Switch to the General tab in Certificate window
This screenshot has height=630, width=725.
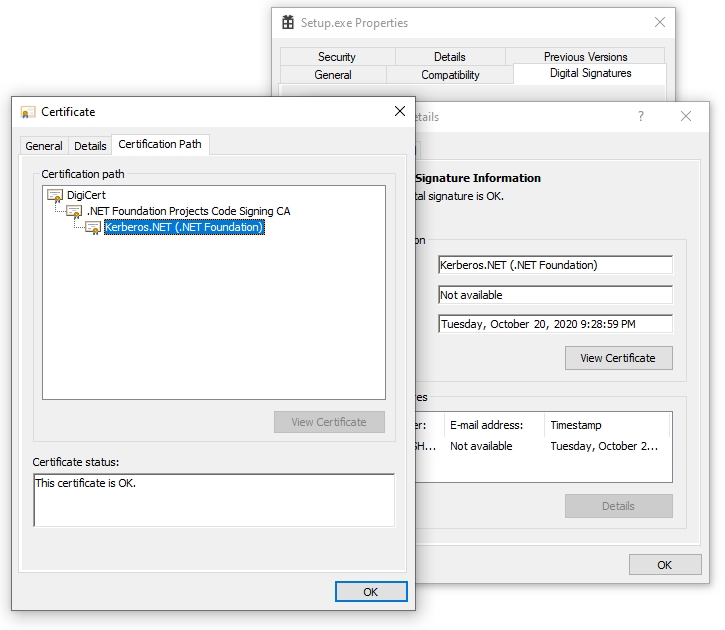44,146
